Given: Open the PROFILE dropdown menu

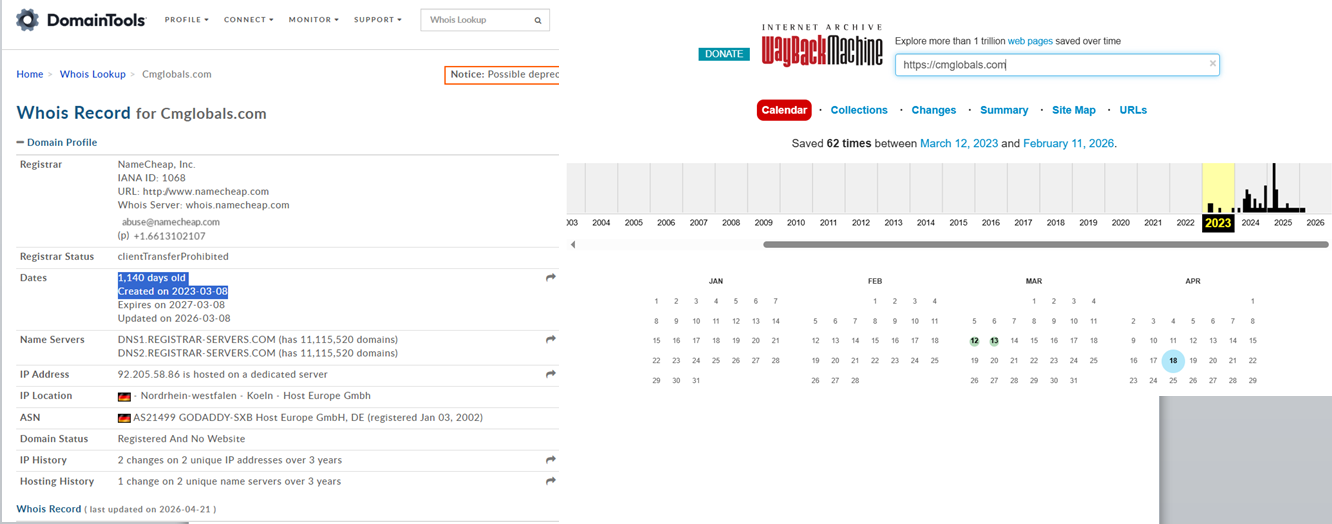Looking at the screenshot, I should [187, 20].
